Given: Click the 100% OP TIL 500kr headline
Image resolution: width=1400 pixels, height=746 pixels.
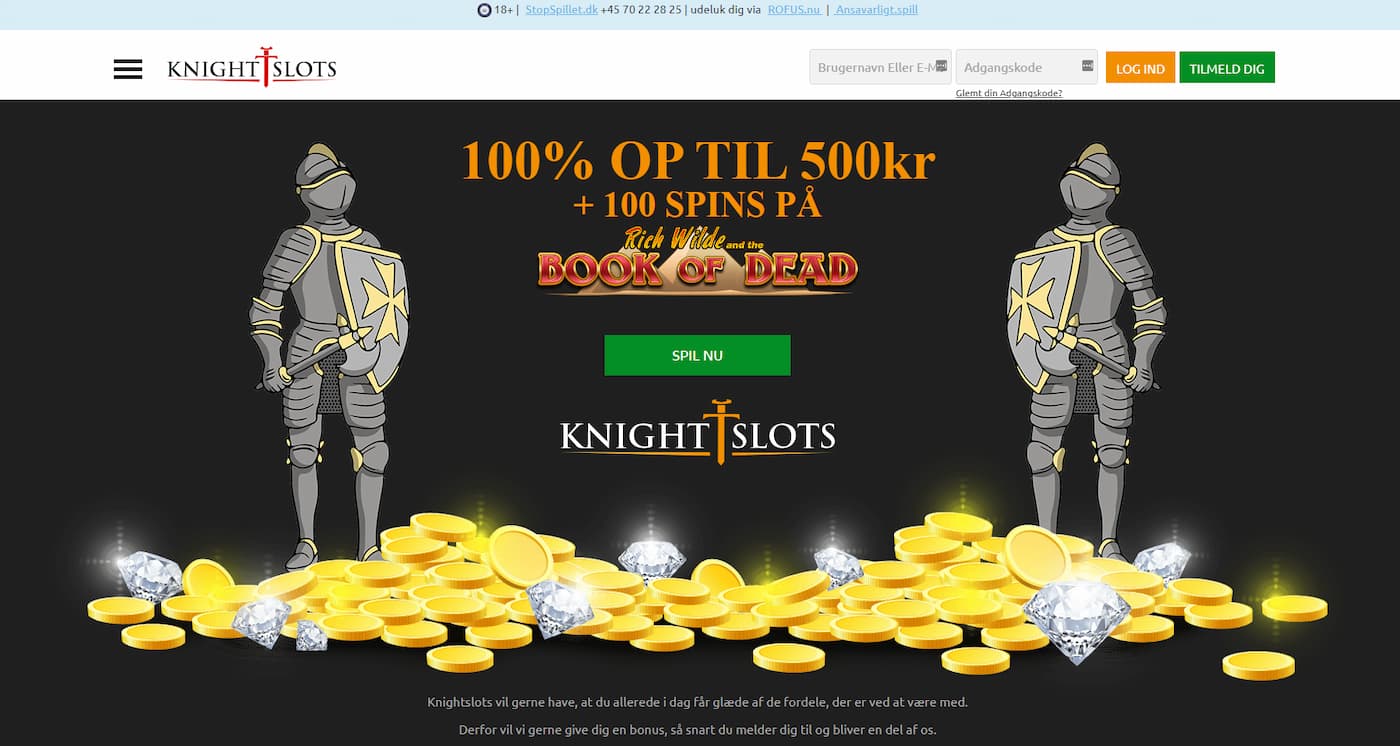Looking at the screenshot, I should pos(698,160).
